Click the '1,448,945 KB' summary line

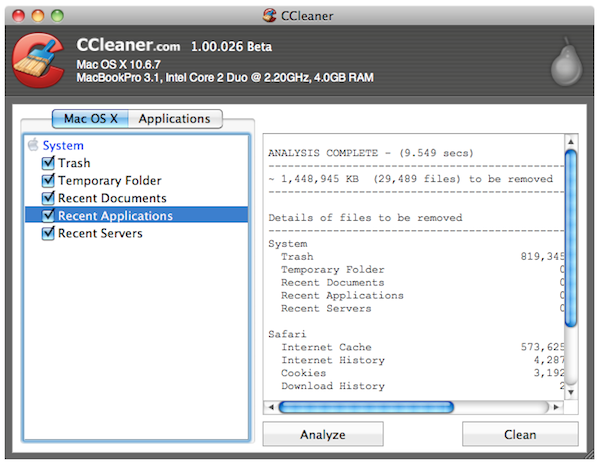(411, 179)
